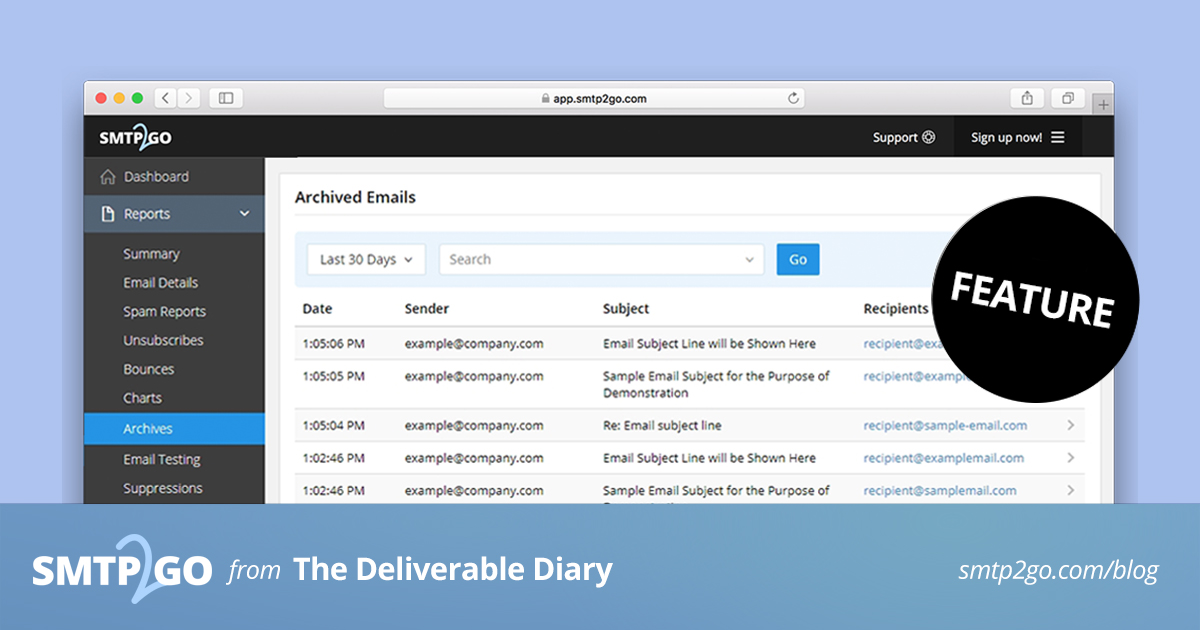Expand the search field dropdown arrow
Viewport: 1200px width, 630px height.
[750, 259]
